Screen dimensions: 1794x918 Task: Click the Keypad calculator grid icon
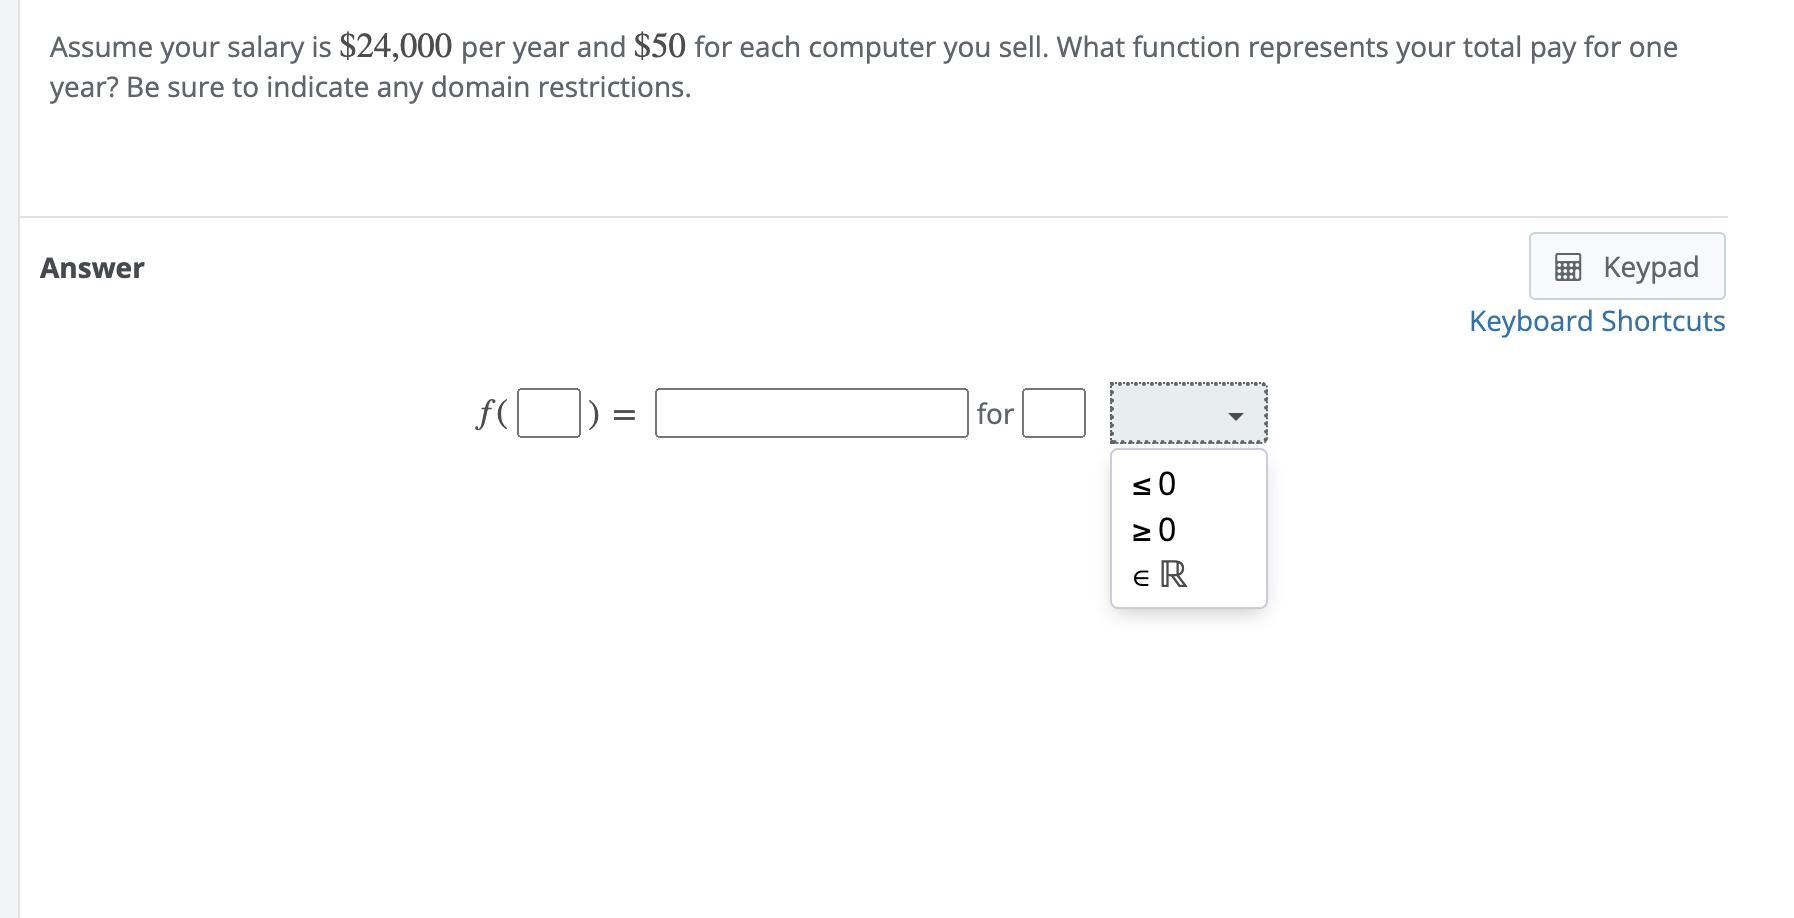1567,267
